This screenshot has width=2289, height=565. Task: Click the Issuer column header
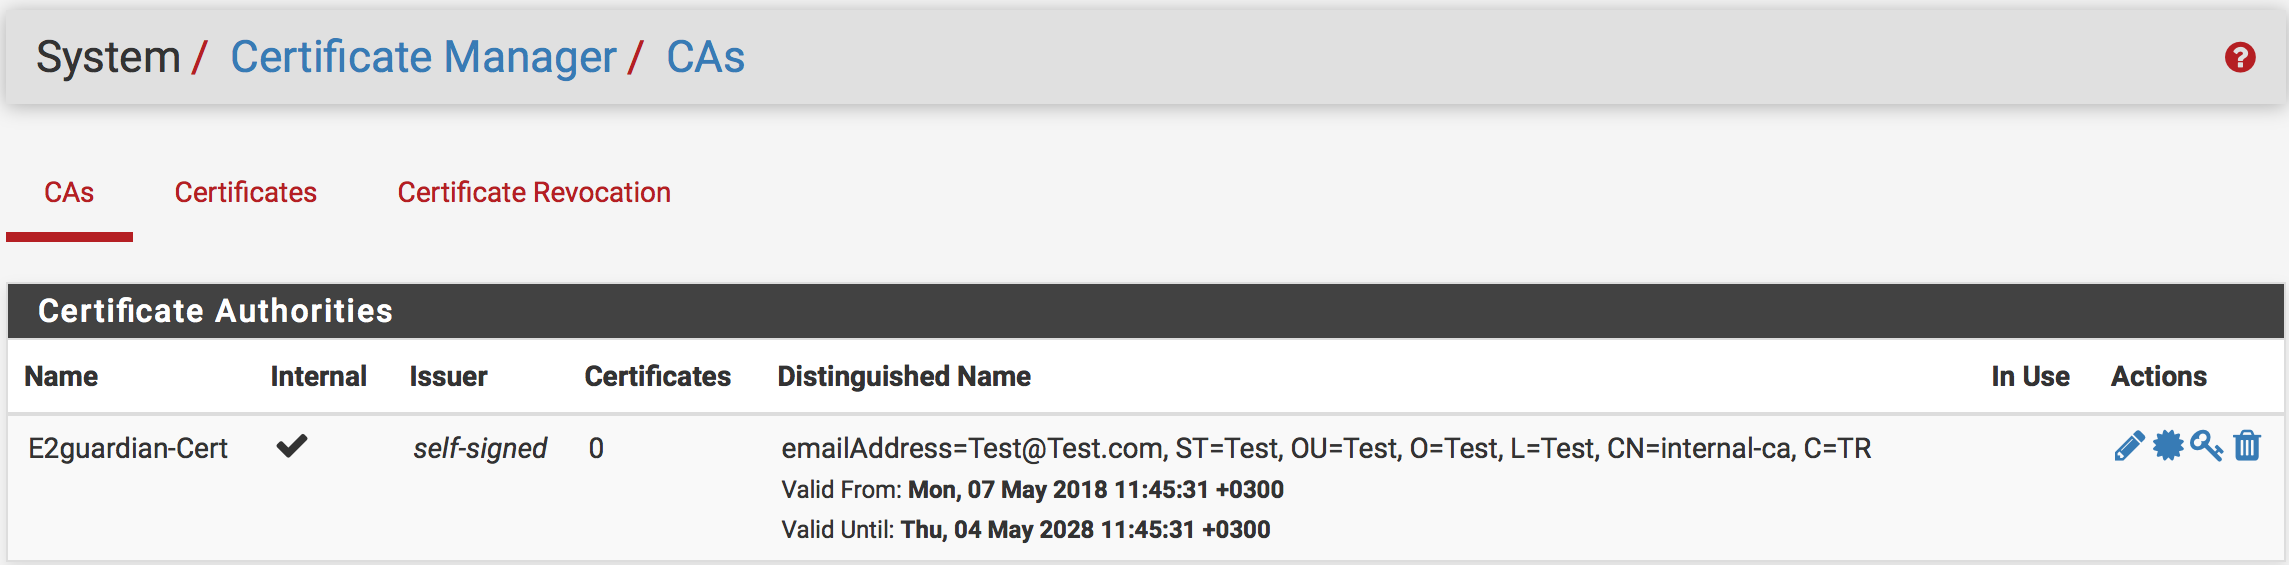(448, 376)
